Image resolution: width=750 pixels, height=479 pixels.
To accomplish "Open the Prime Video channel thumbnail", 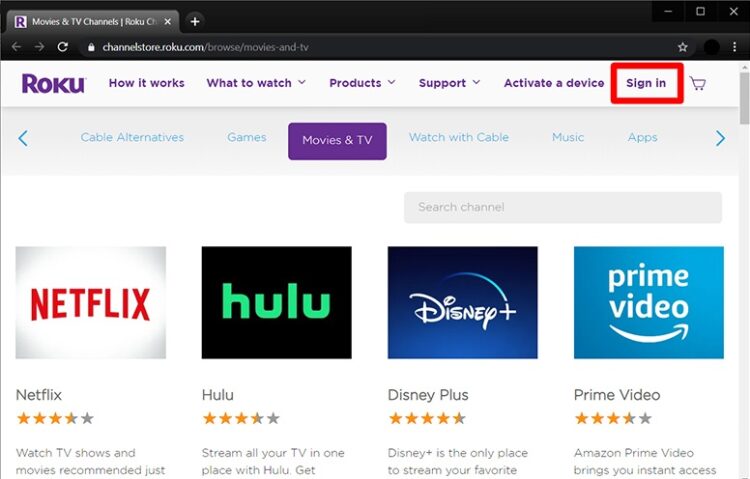I will (x=649, y=302).
